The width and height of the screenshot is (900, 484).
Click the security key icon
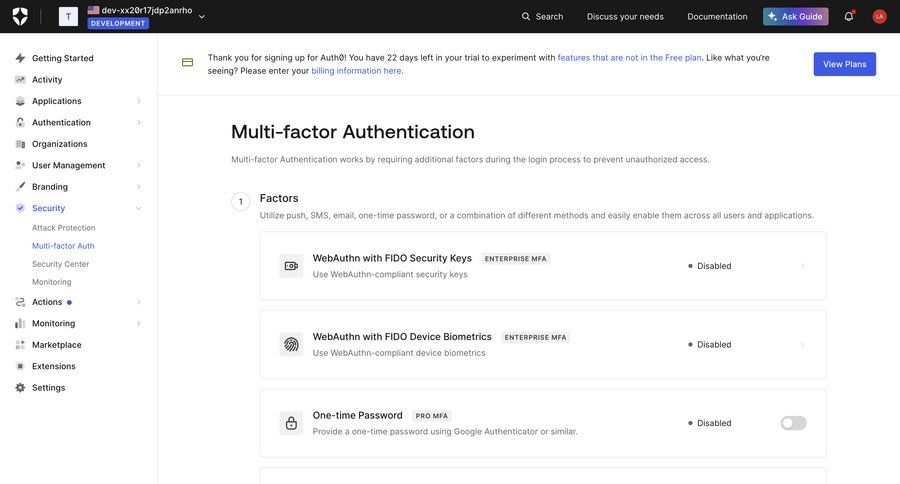(291, 266)
